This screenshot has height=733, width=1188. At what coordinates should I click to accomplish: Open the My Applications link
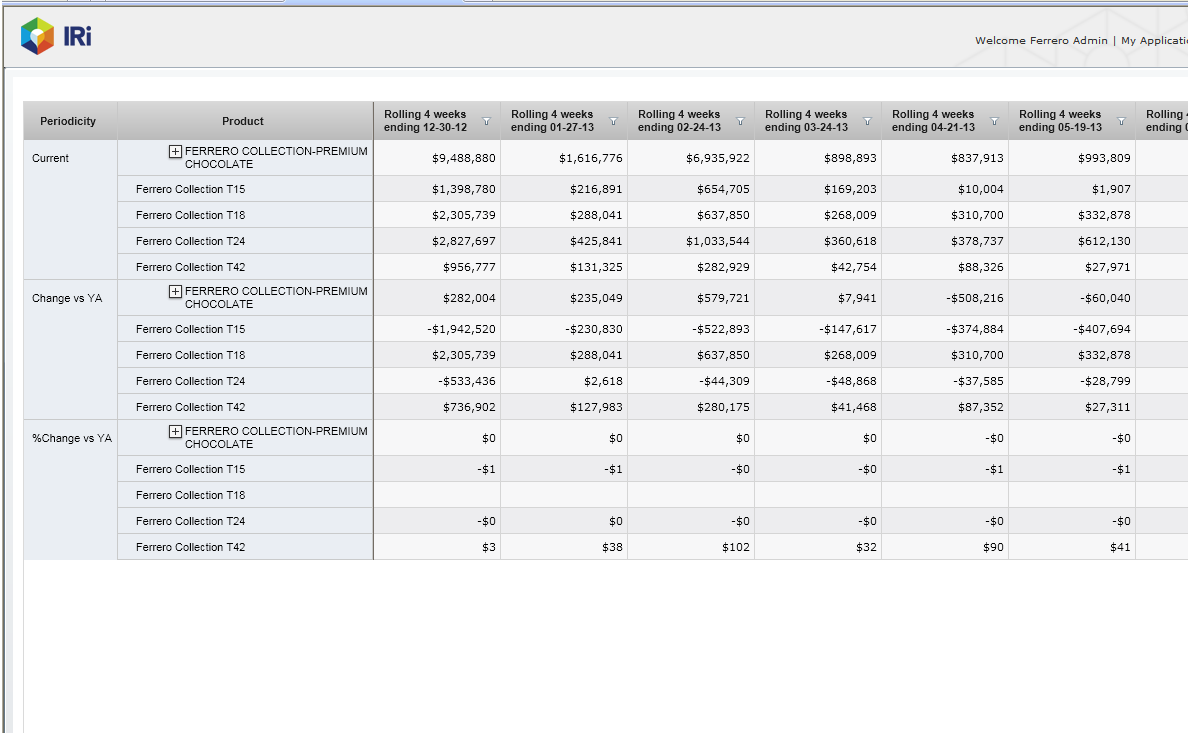pos(1153,41)
